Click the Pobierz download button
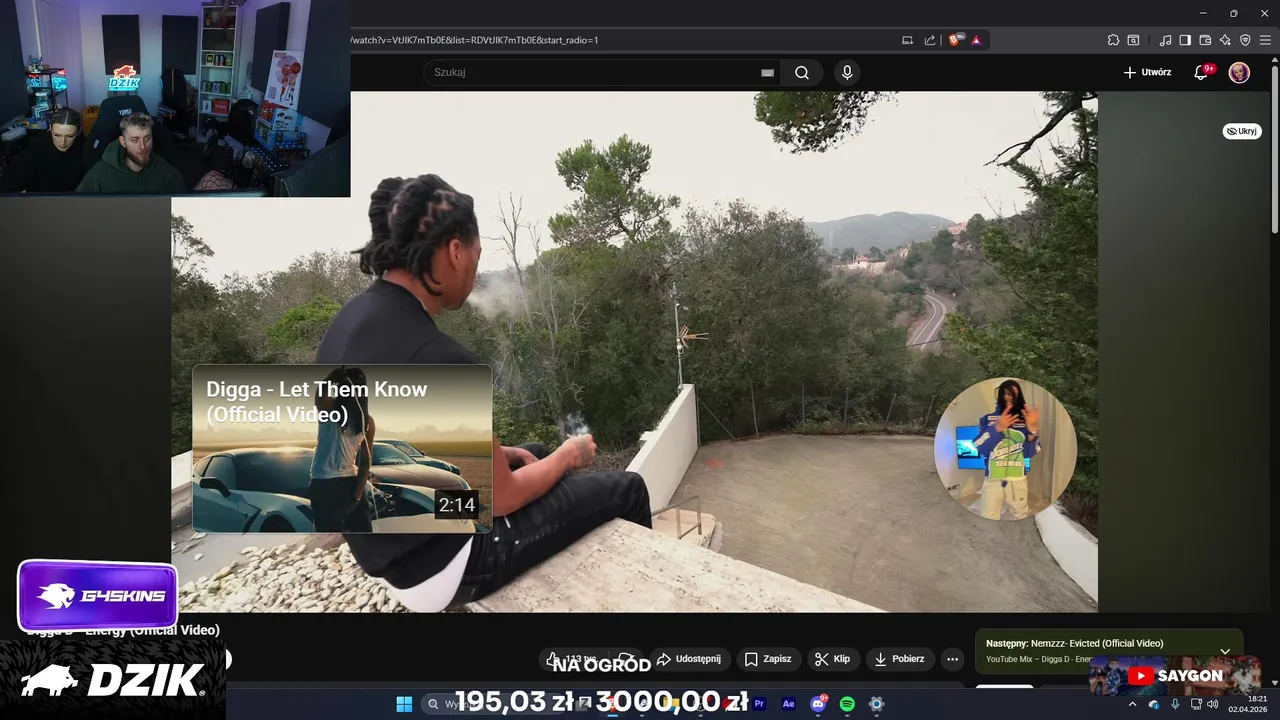 tap(899, 659)
